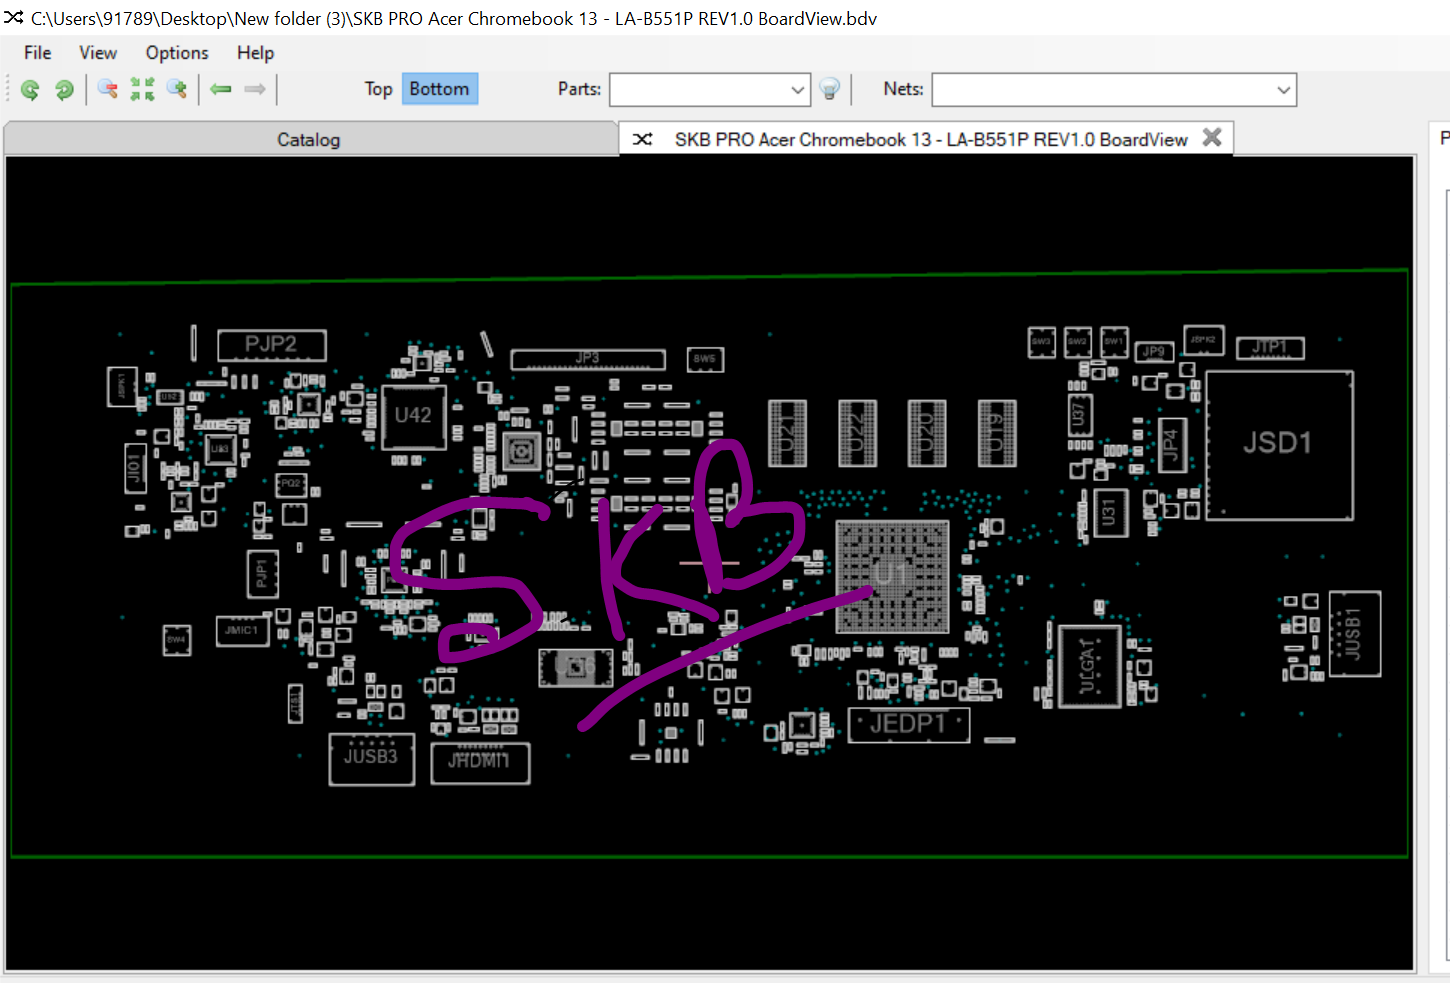
Task: Select the JUSB3 connector on the board
Action: [372, 759]
